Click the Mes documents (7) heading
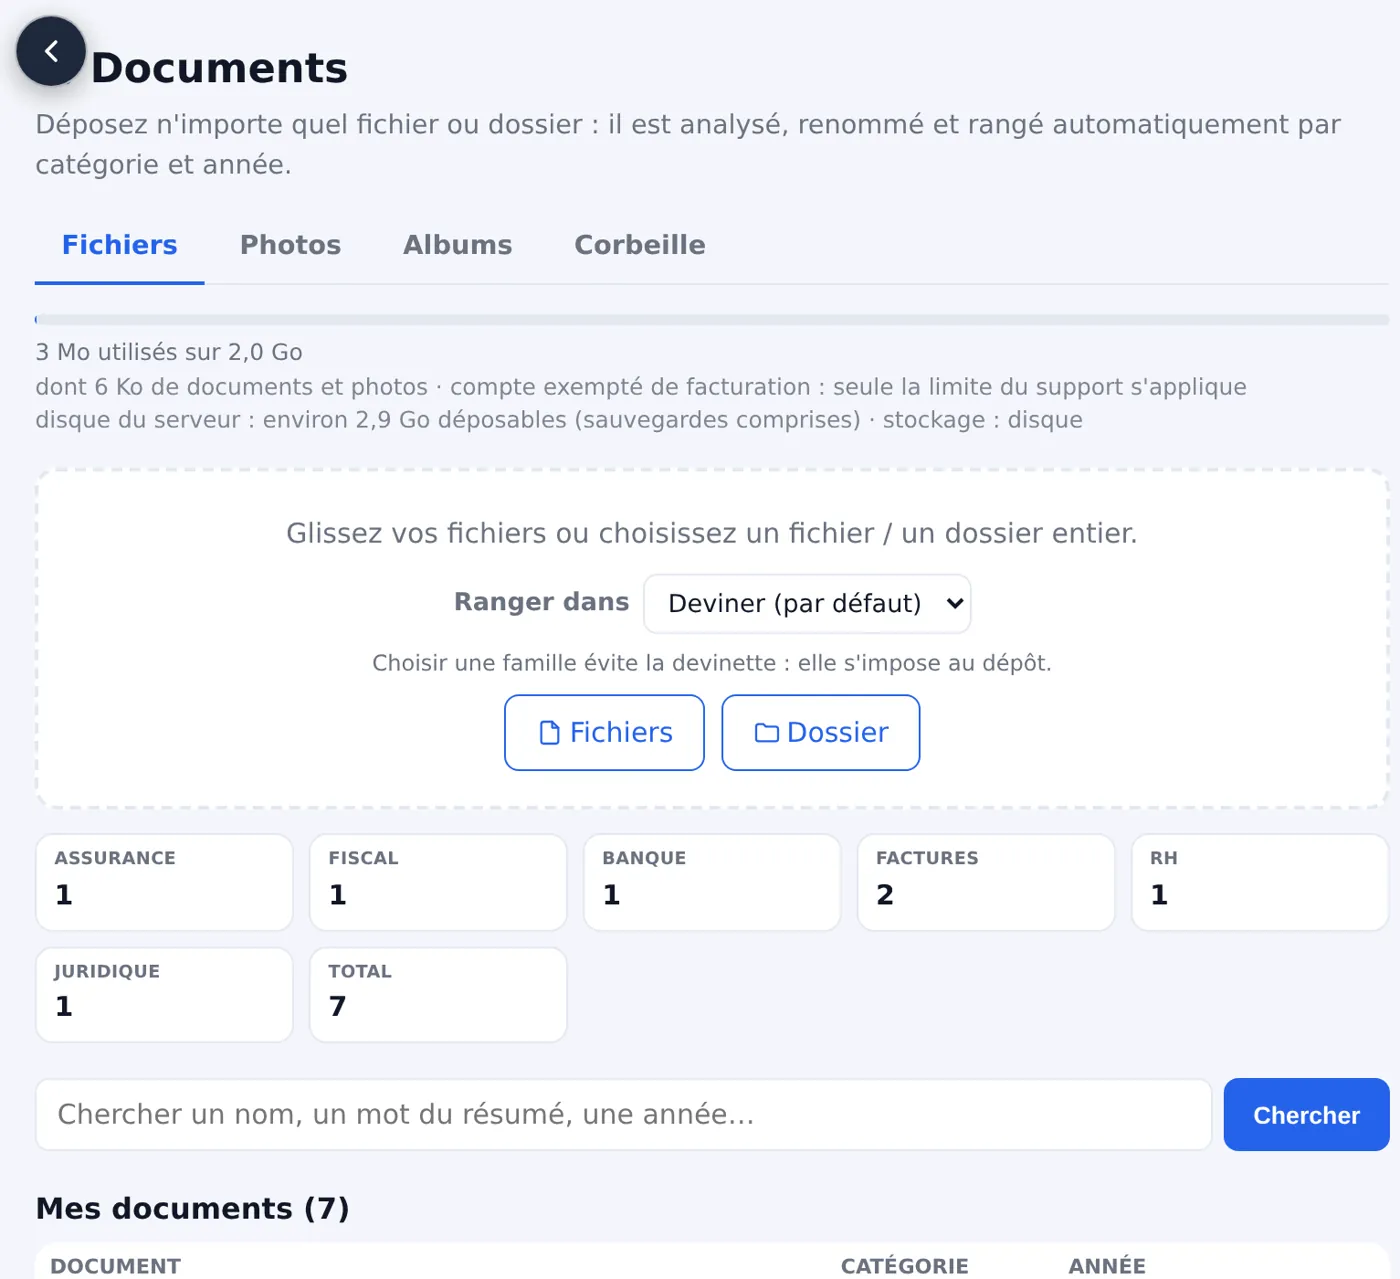Screen dimensions: 1400x1279 click(x=192, y=1208)
